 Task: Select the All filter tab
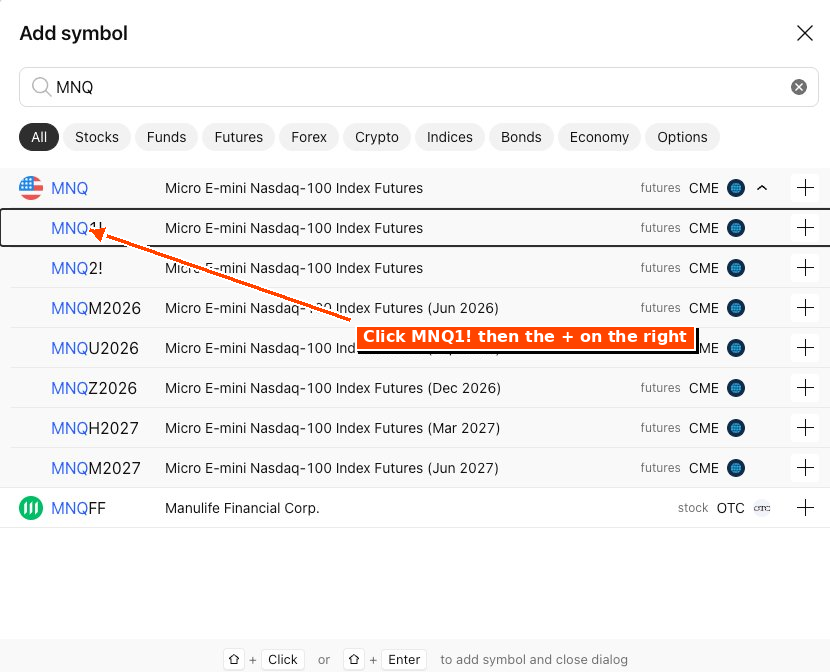(x=39, y=137)
